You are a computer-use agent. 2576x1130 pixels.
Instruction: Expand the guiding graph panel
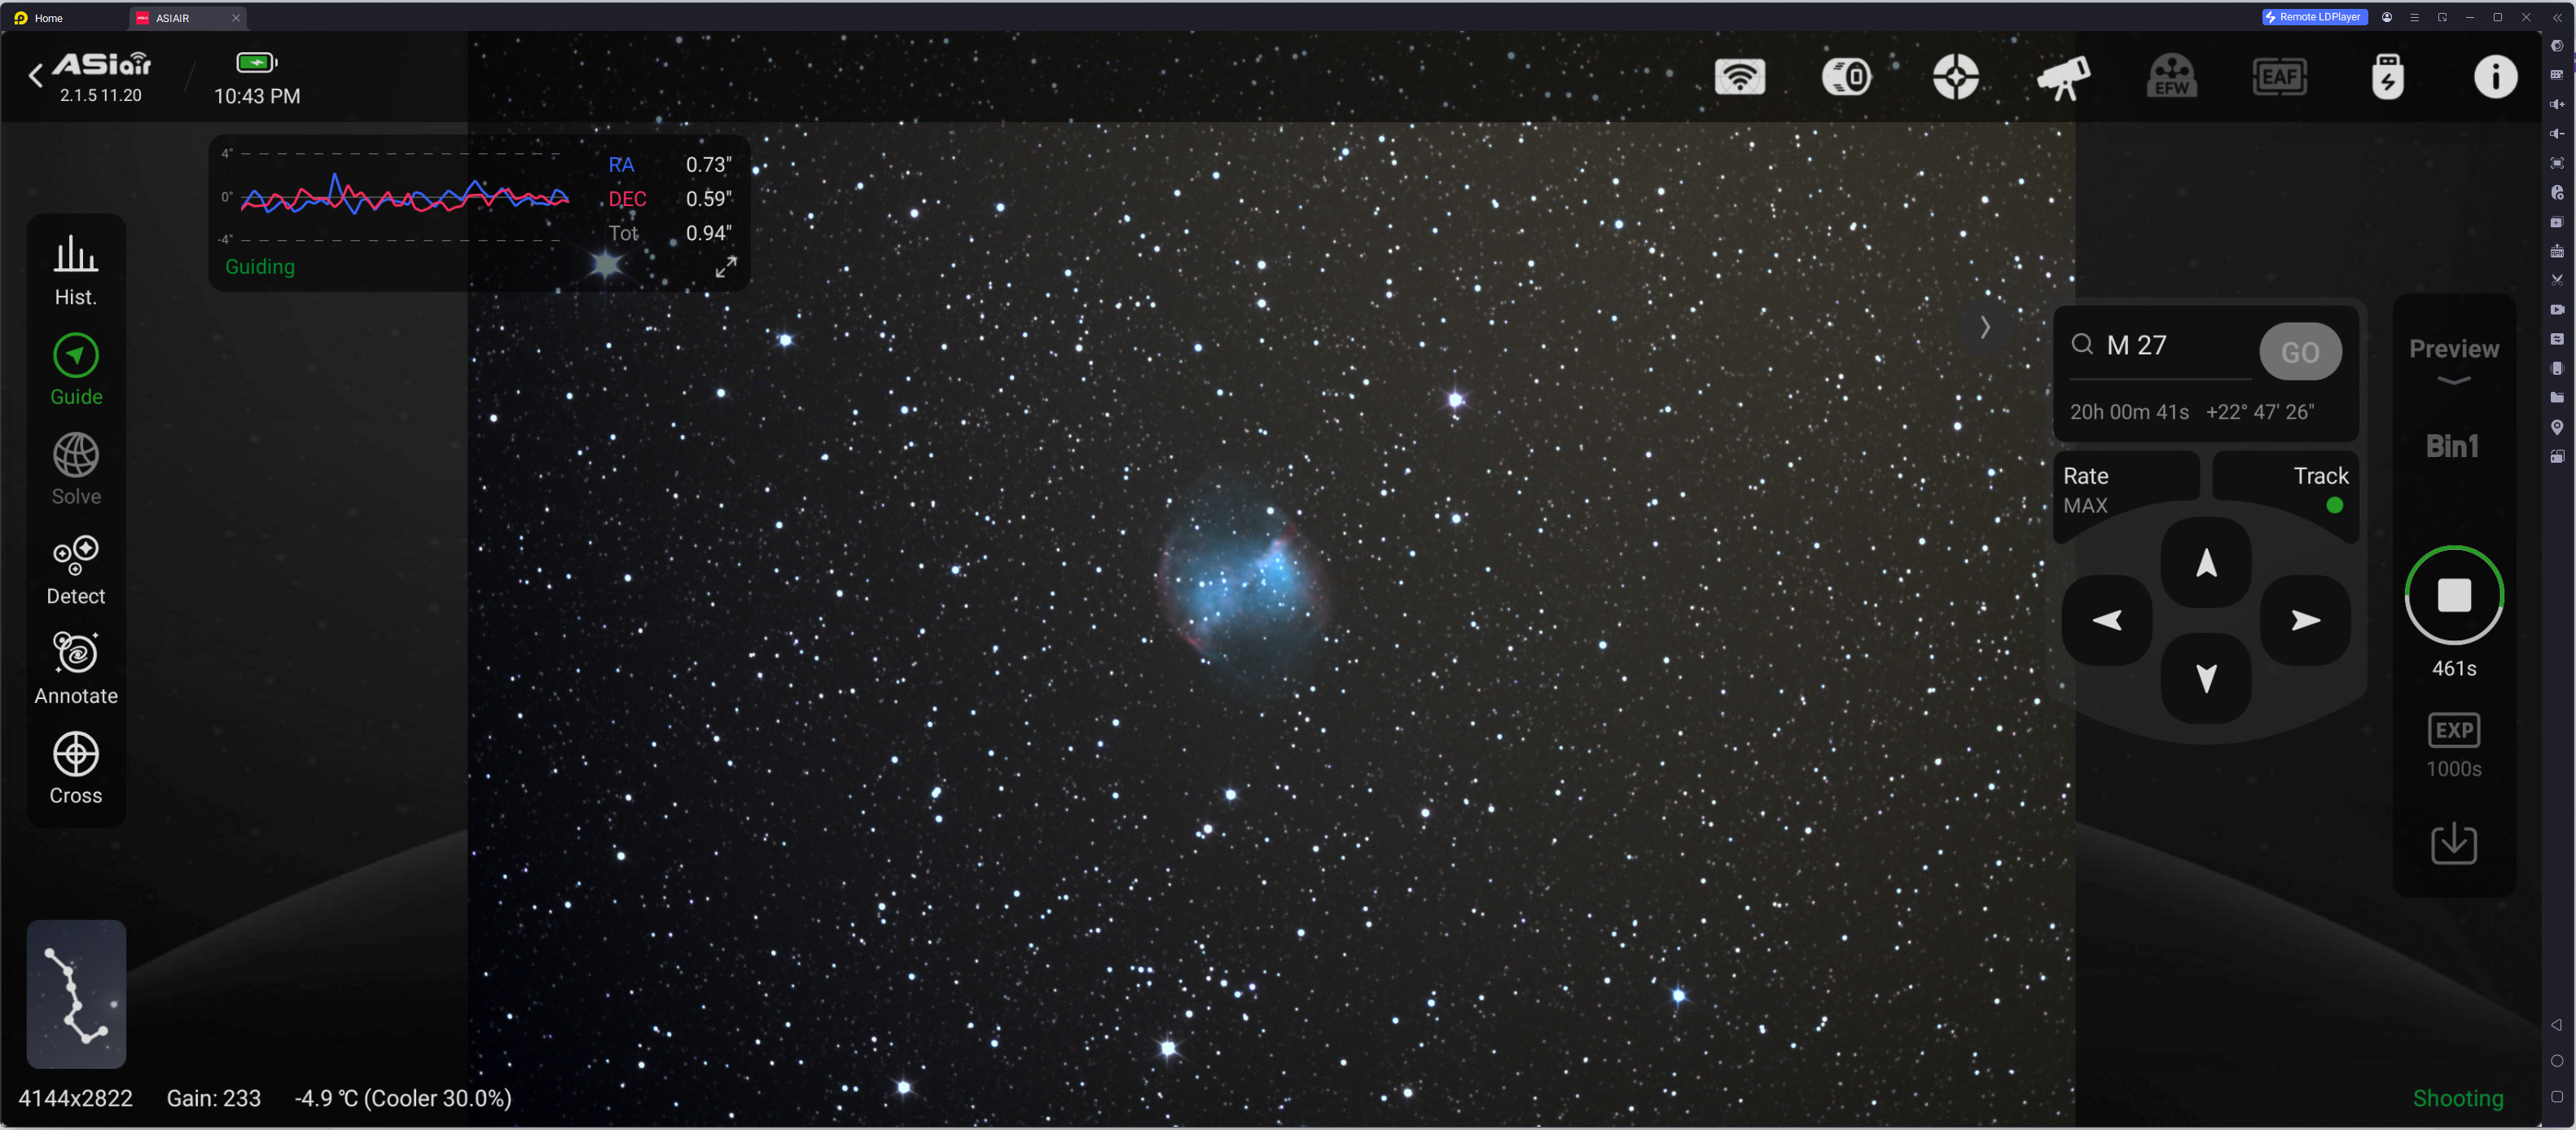pyautogui.click(x=726, y=267)
